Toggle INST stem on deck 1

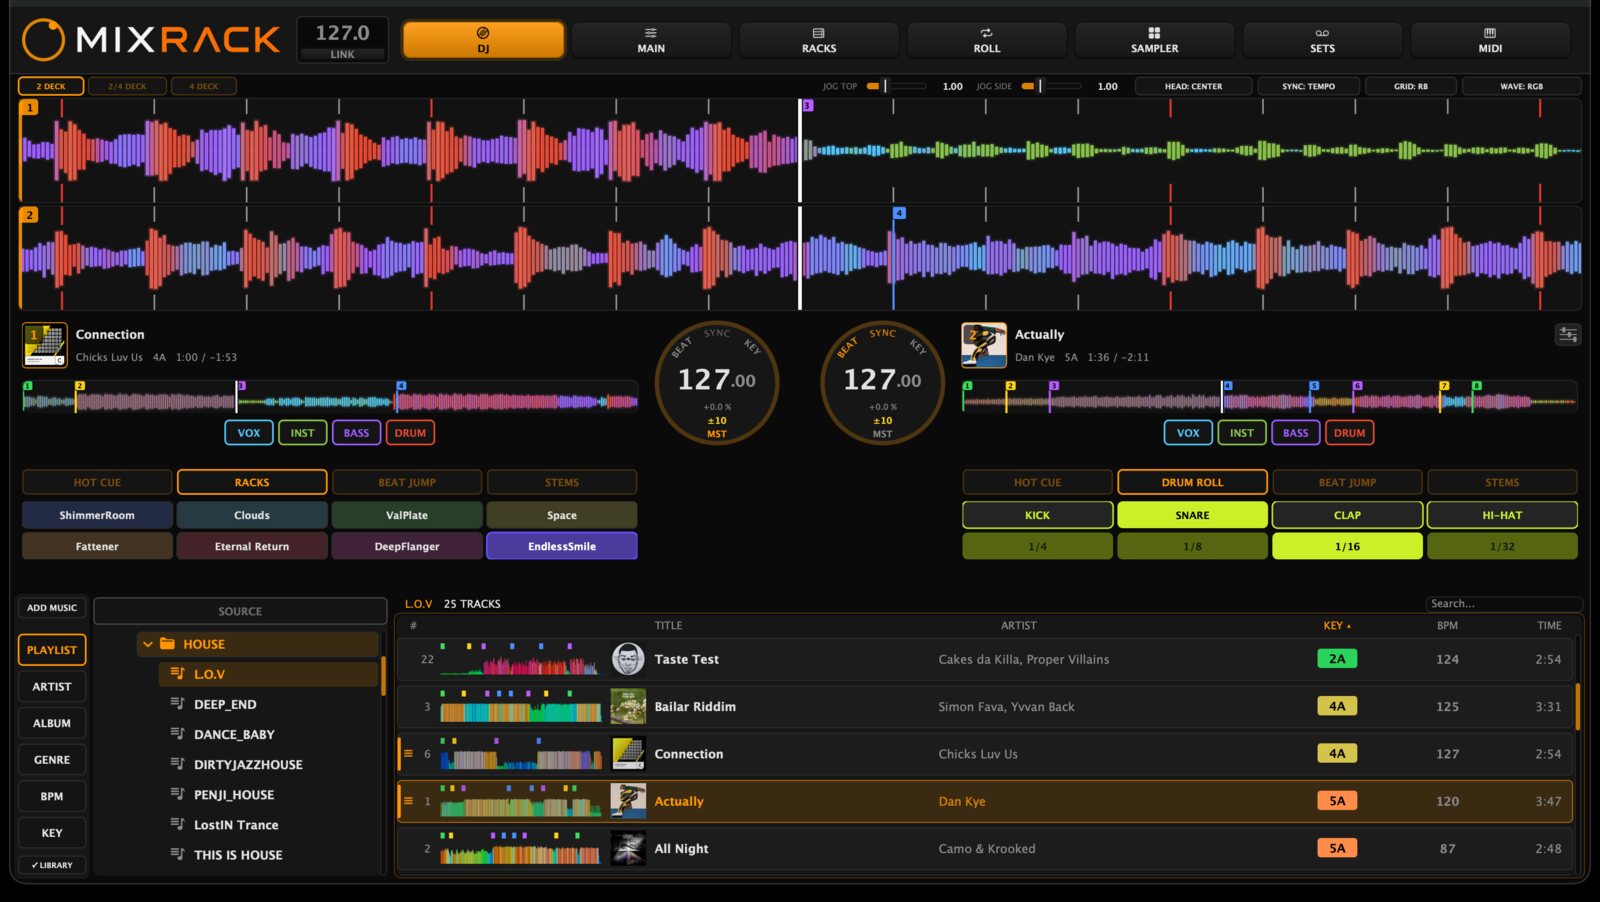tap(302, 433)
